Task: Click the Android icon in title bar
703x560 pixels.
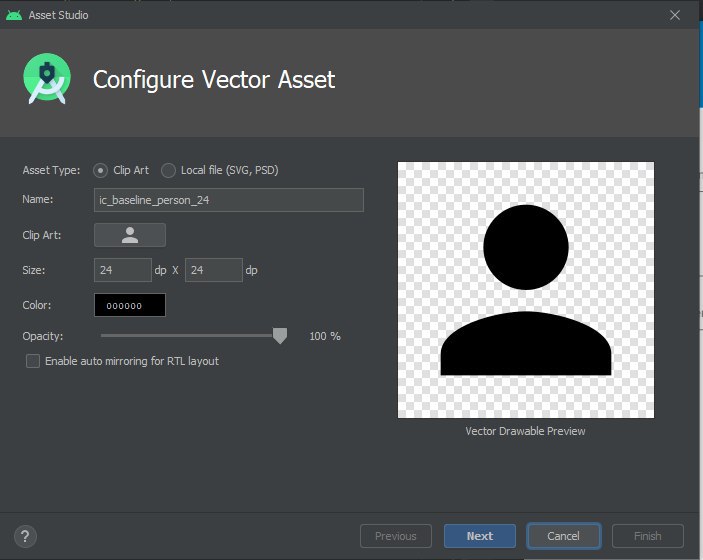Action: click(x=14, y=15)
